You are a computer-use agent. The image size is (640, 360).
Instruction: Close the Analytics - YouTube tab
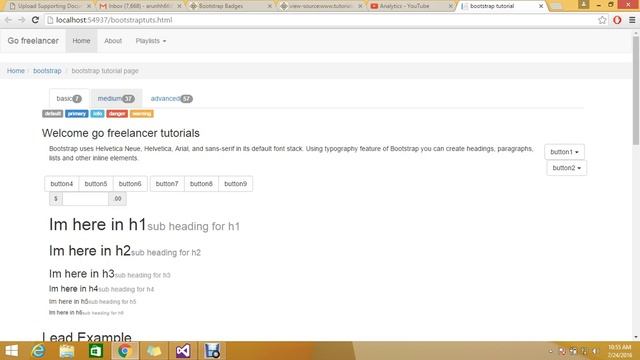[x=451, y=6]
